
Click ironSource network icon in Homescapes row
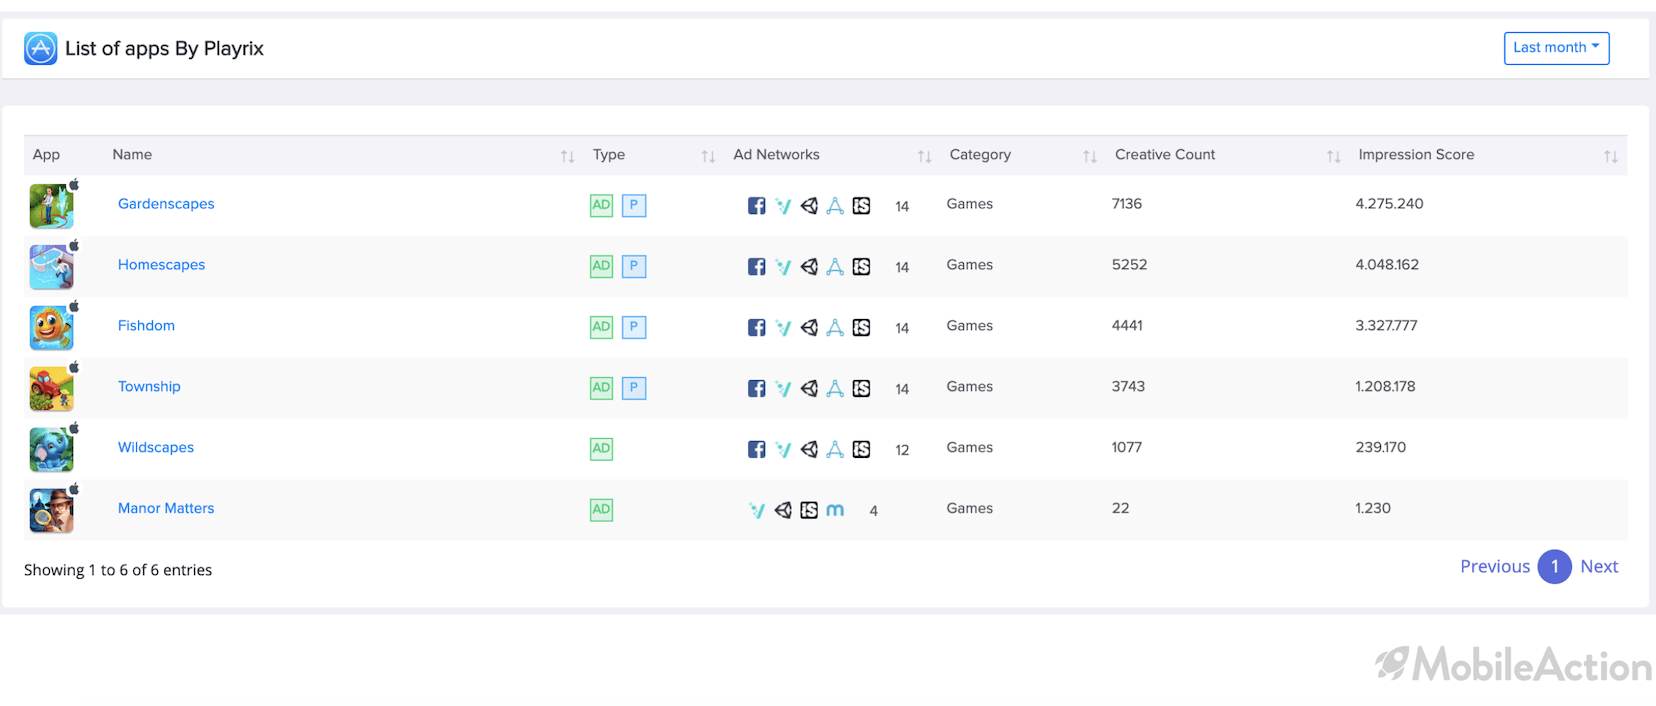861,267
